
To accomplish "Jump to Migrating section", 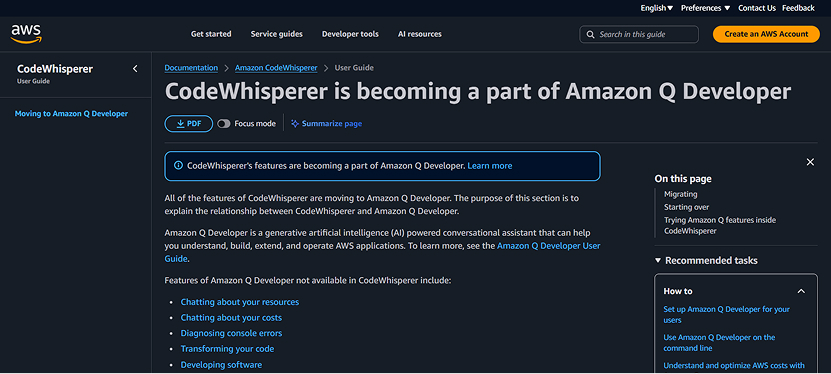I will 680,194.
